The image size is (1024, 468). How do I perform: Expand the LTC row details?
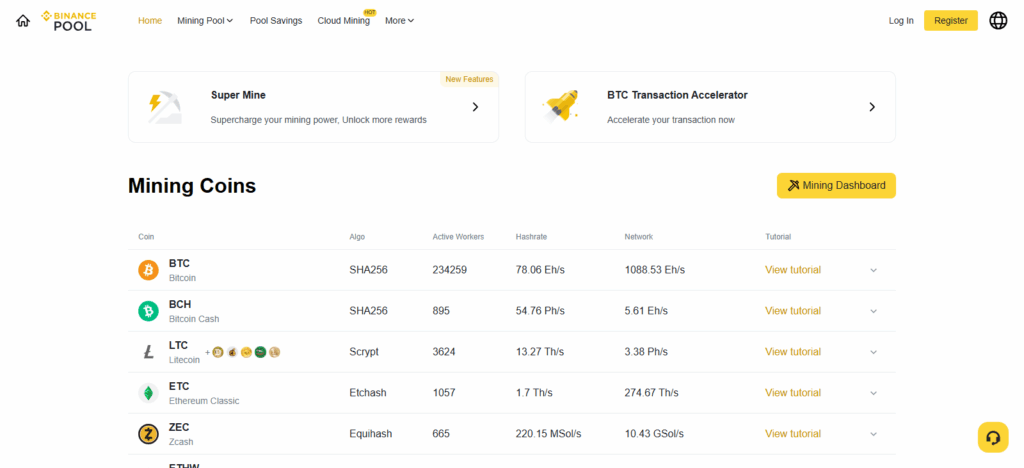873,352
